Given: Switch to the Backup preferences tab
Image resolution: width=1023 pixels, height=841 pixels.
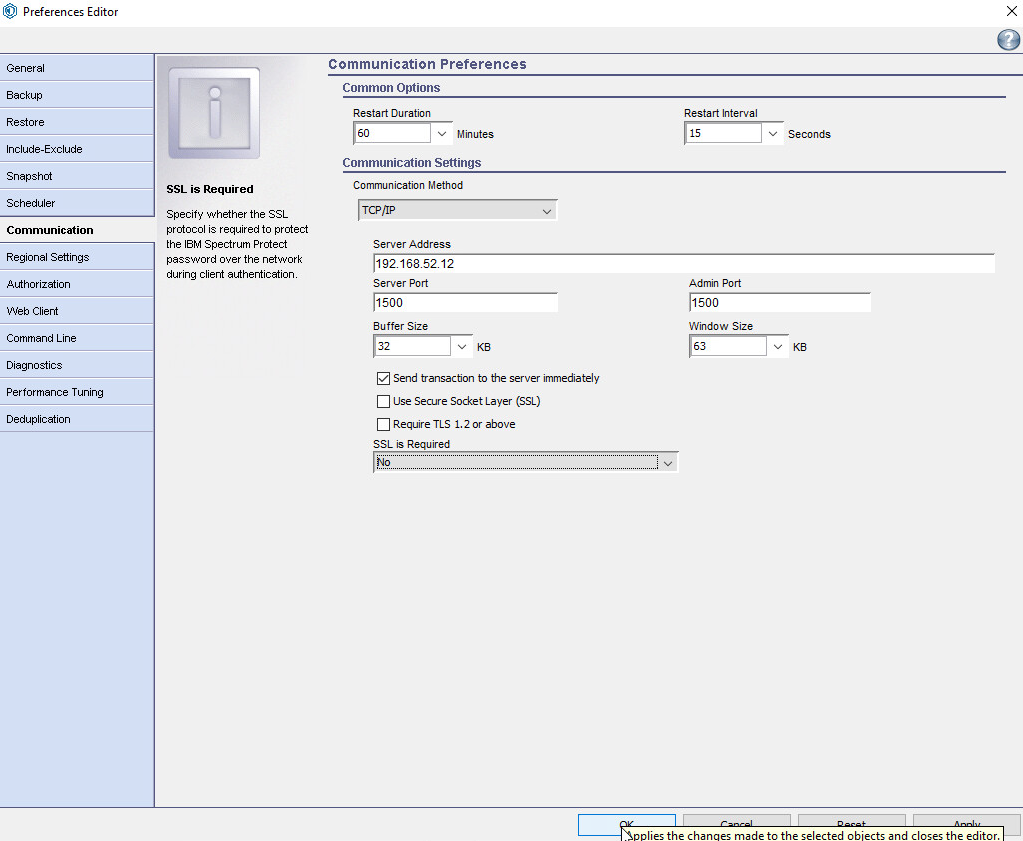Looking at the screenshot, I should tap(77, 95).
